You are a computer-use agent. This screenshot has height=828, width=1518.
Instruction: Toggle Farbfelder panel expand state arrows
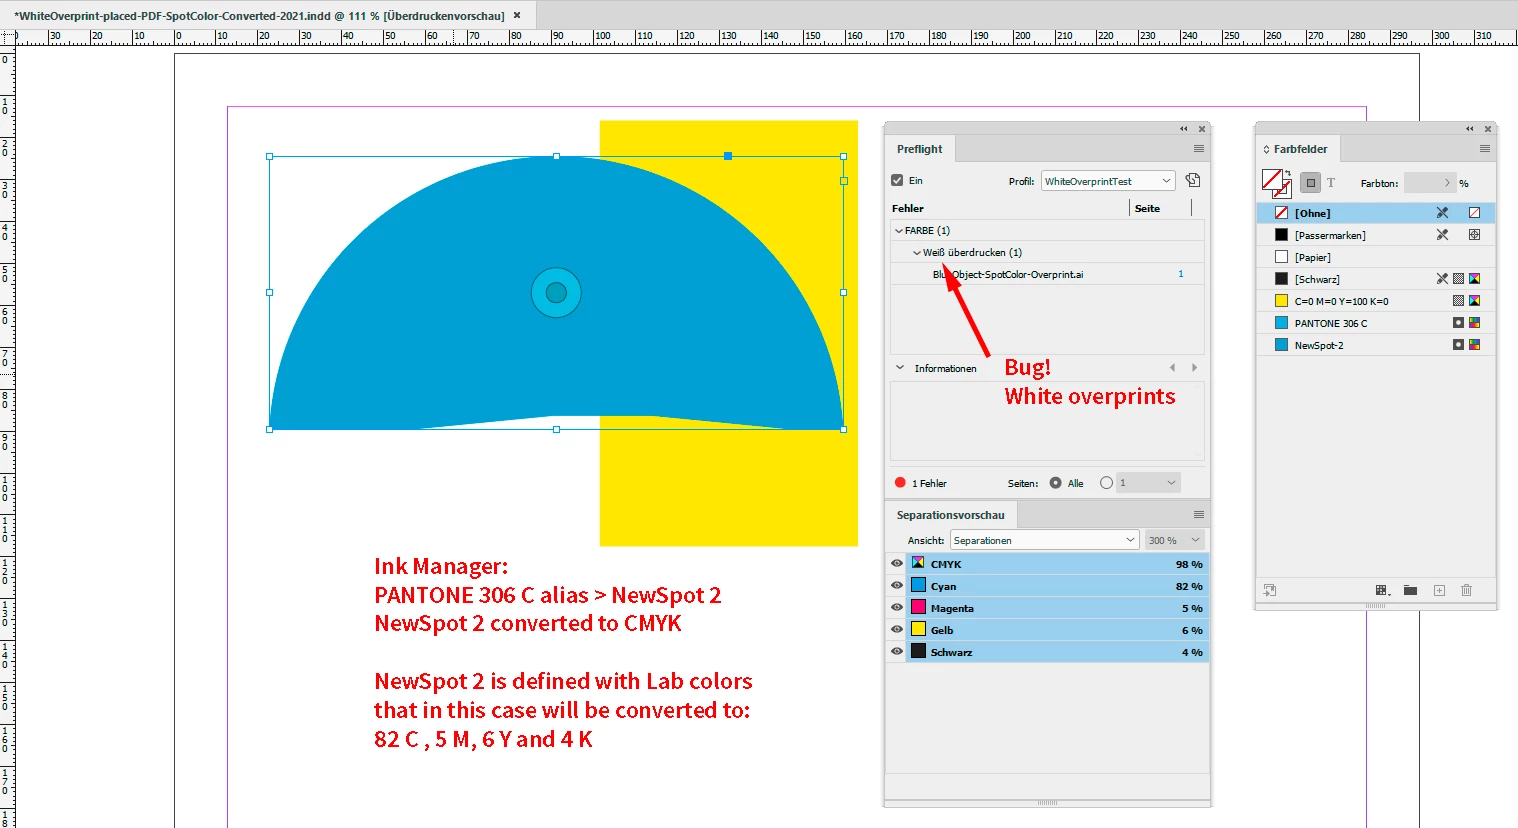(x=1266, y=149)
